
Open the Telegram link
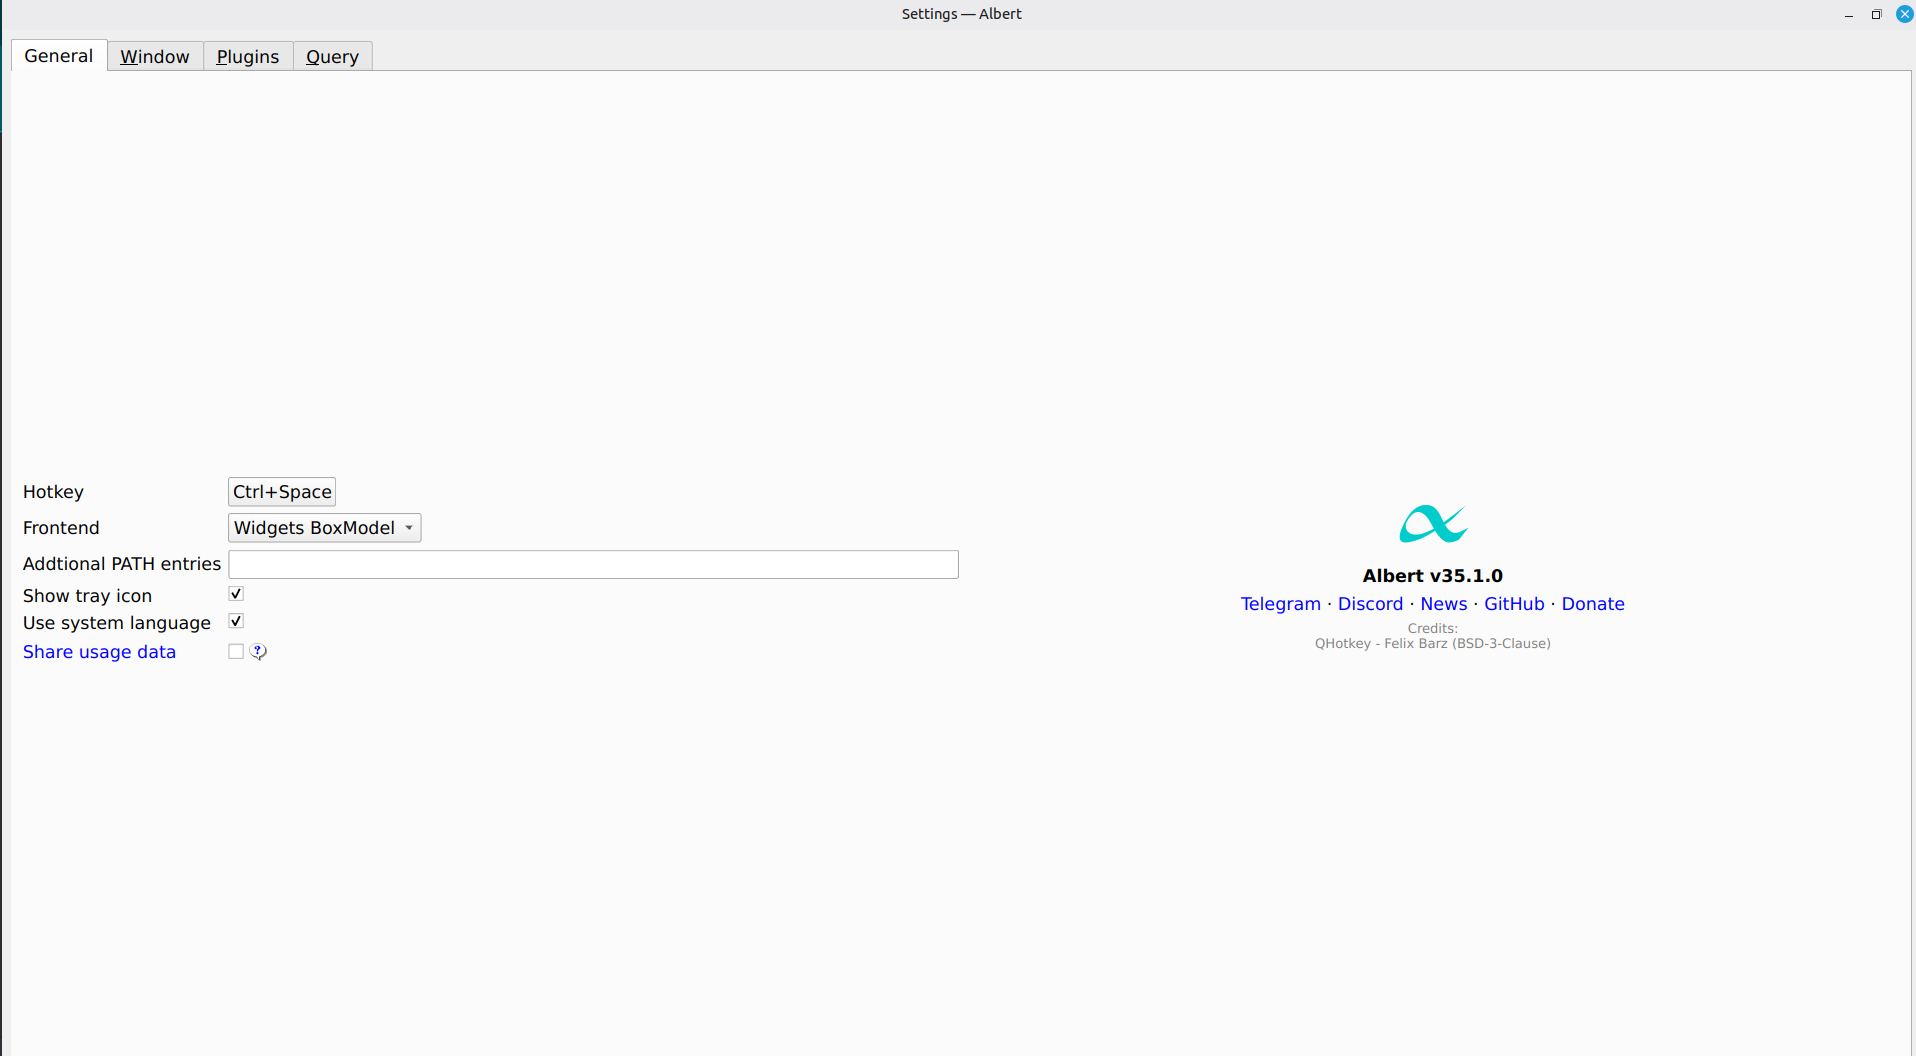point(1280,604)
